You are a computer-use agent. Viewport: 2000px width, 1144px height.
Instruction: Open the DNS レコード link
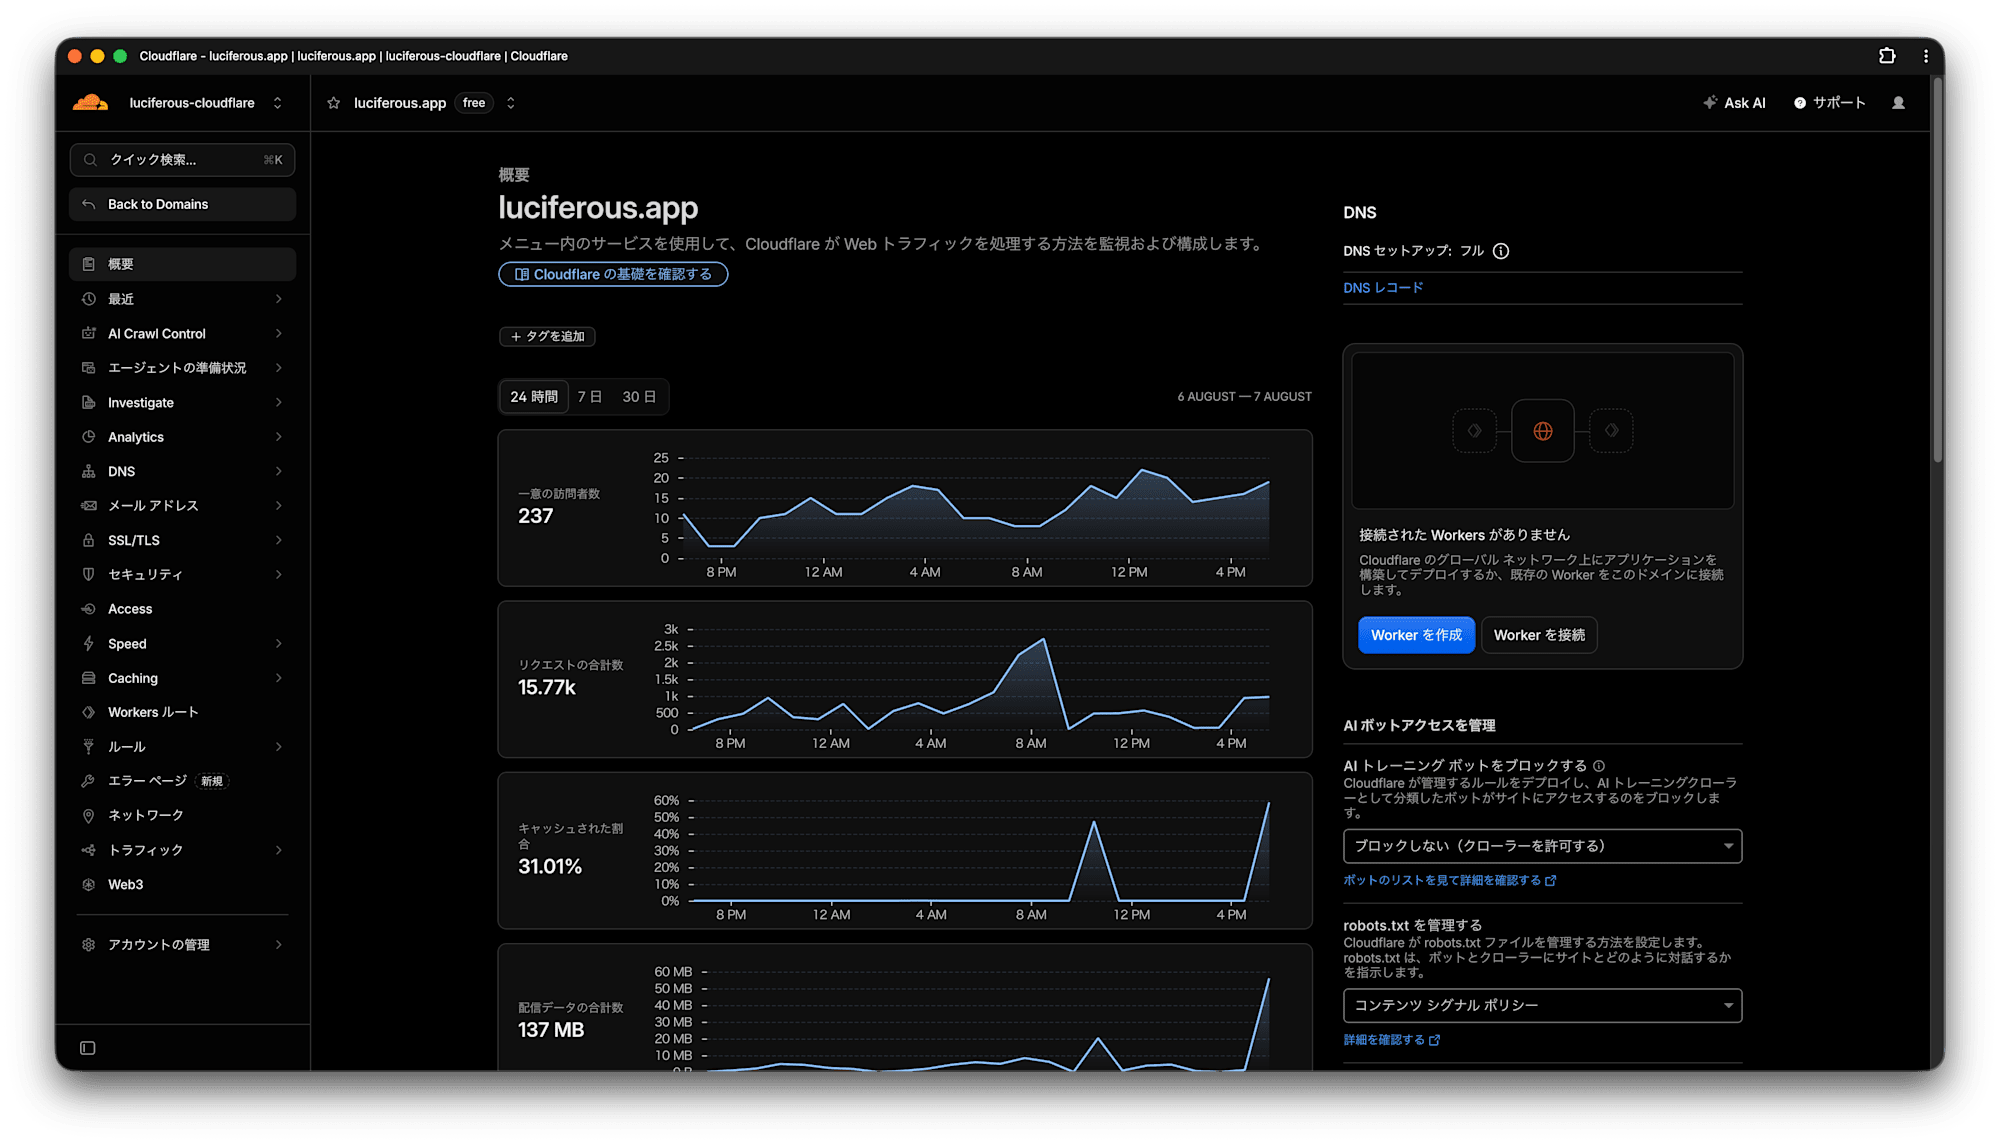click(x=1383, y=288)
